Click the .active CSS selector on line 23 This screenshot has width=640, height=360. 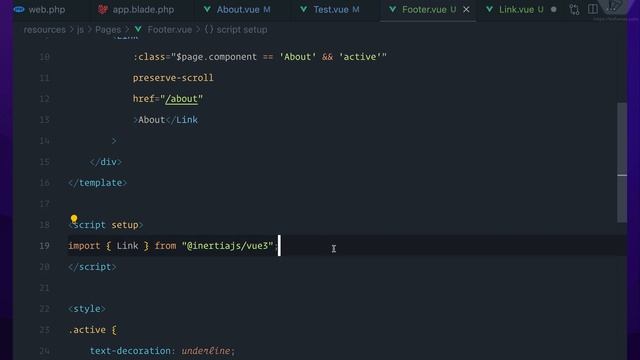(x=87, y=330)
